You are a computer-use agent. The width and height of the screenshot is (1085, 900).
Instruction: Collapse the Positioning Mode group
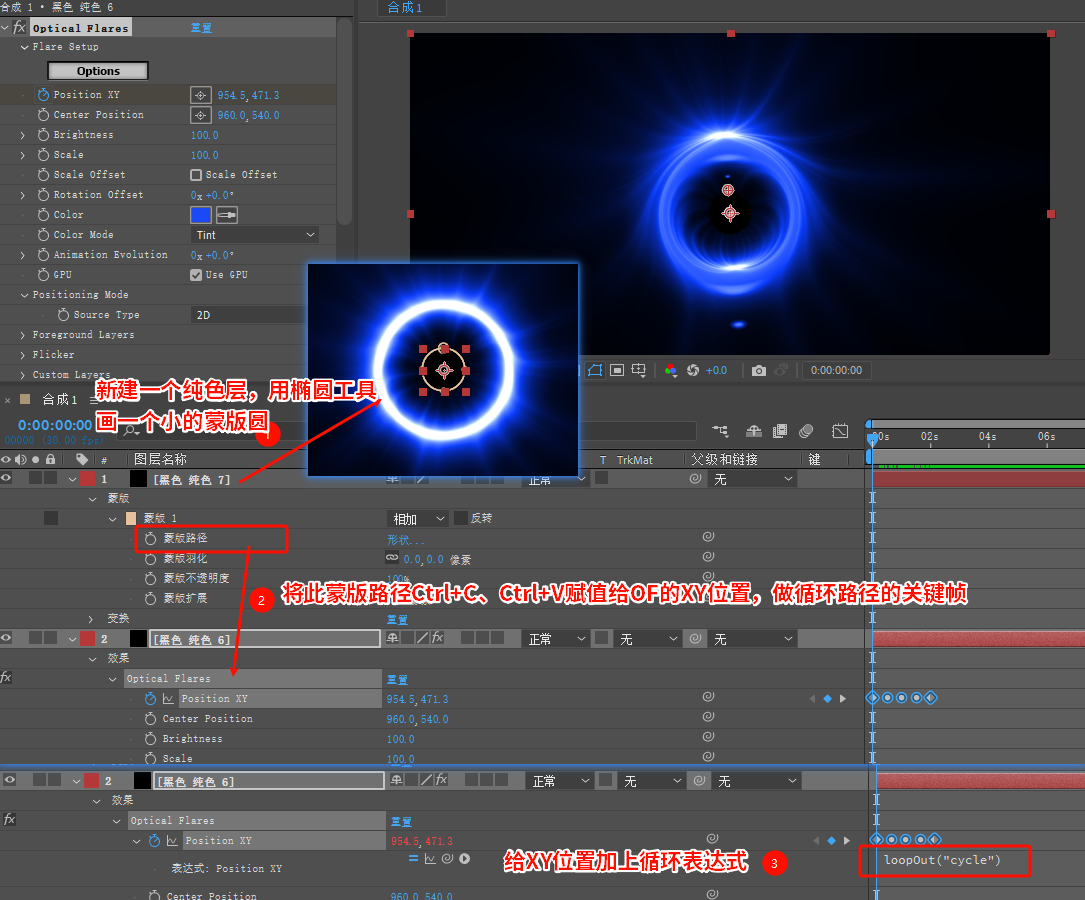coord(25,295)
